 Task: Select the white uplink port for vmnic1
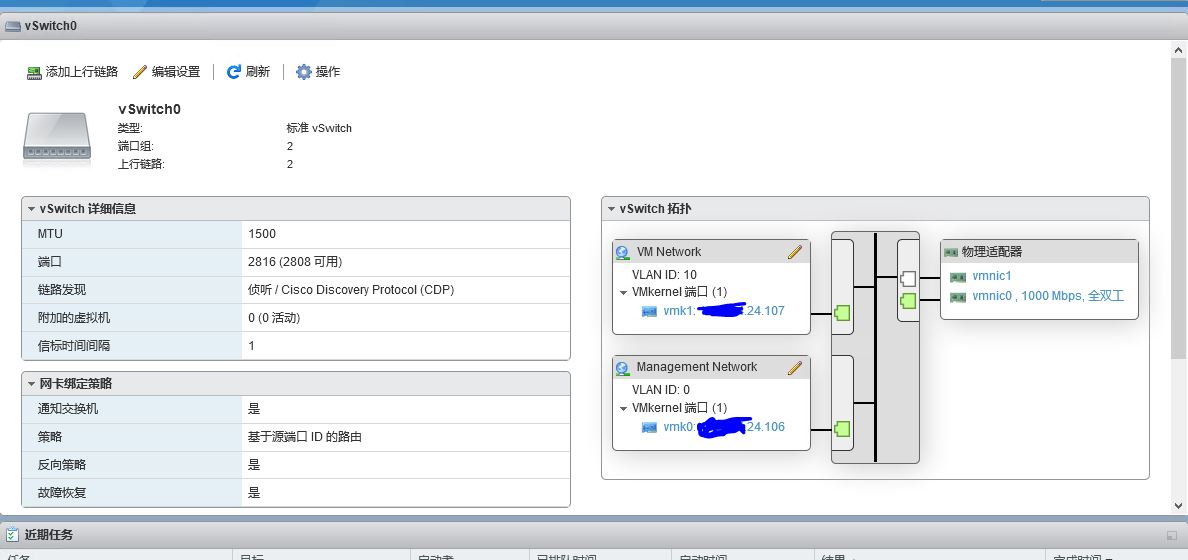[908, 279]
